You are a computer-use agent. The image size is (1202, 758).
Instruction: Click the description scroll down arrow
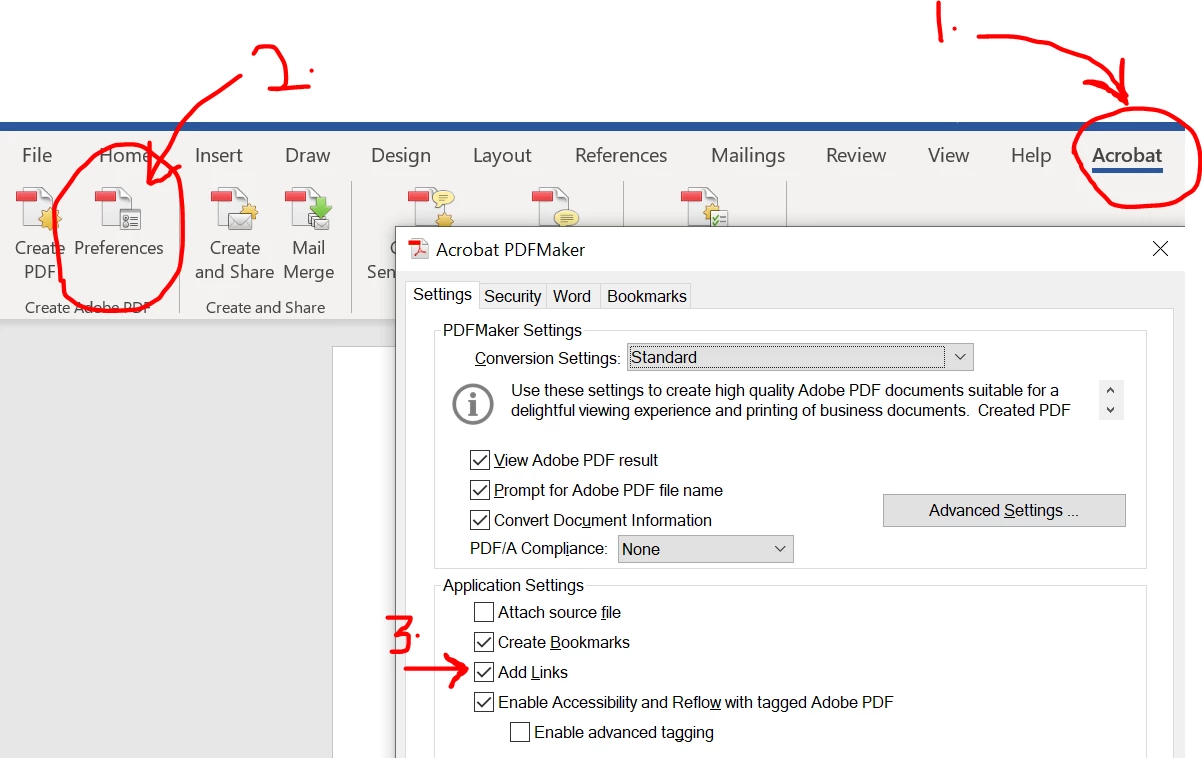click(1111, 410)
